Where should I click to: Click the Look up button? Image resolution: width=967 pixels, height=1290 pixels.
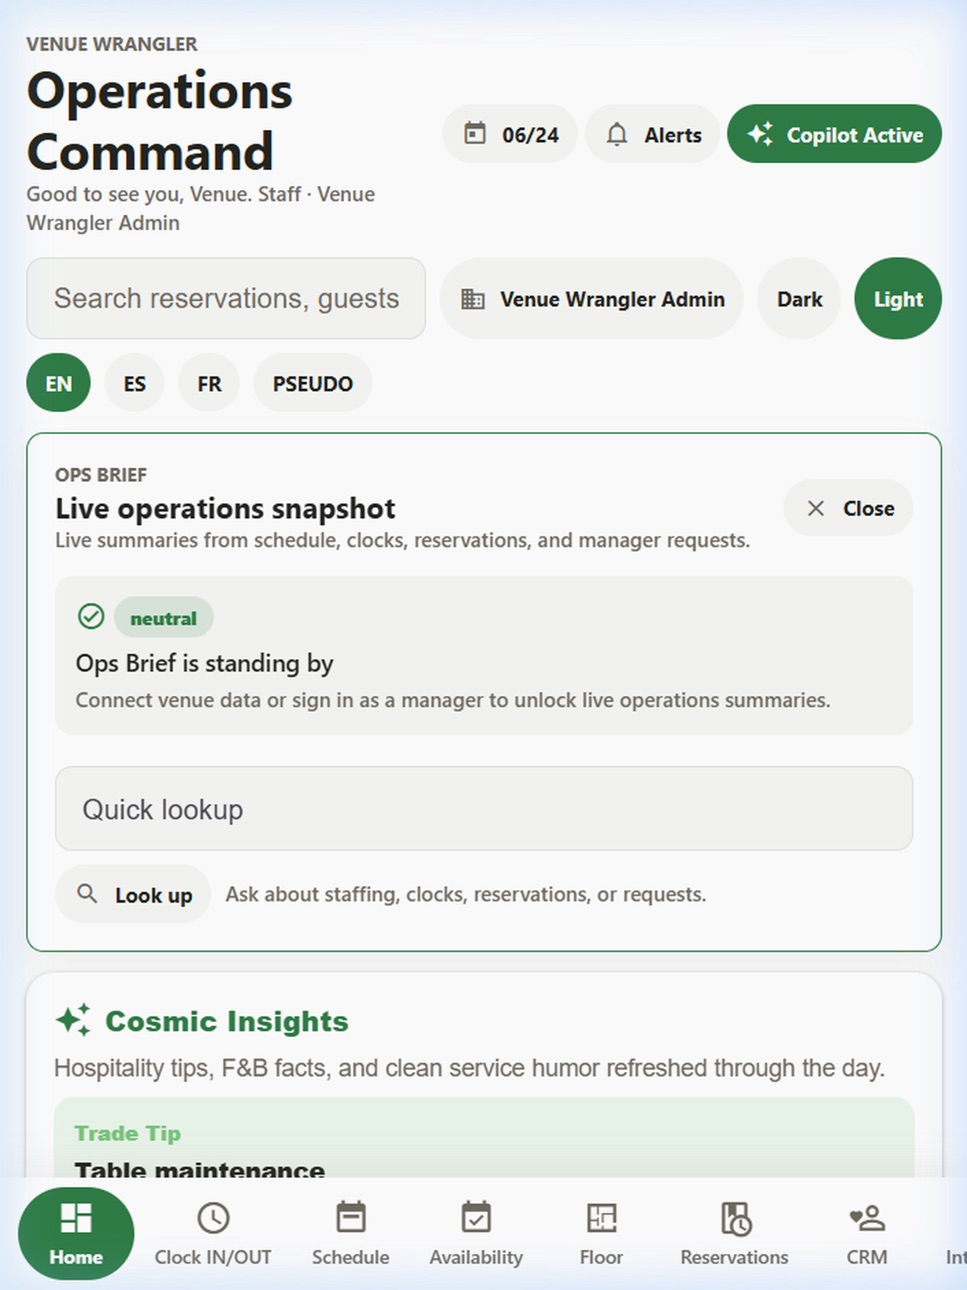[x=133, y=894]
